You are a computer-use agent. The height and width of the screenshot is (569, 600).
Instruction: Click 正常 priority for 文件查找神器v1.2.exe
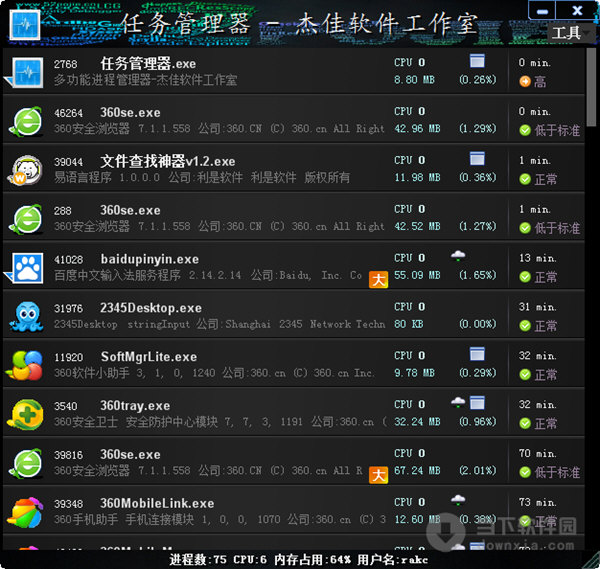click(x=546, y=179)
